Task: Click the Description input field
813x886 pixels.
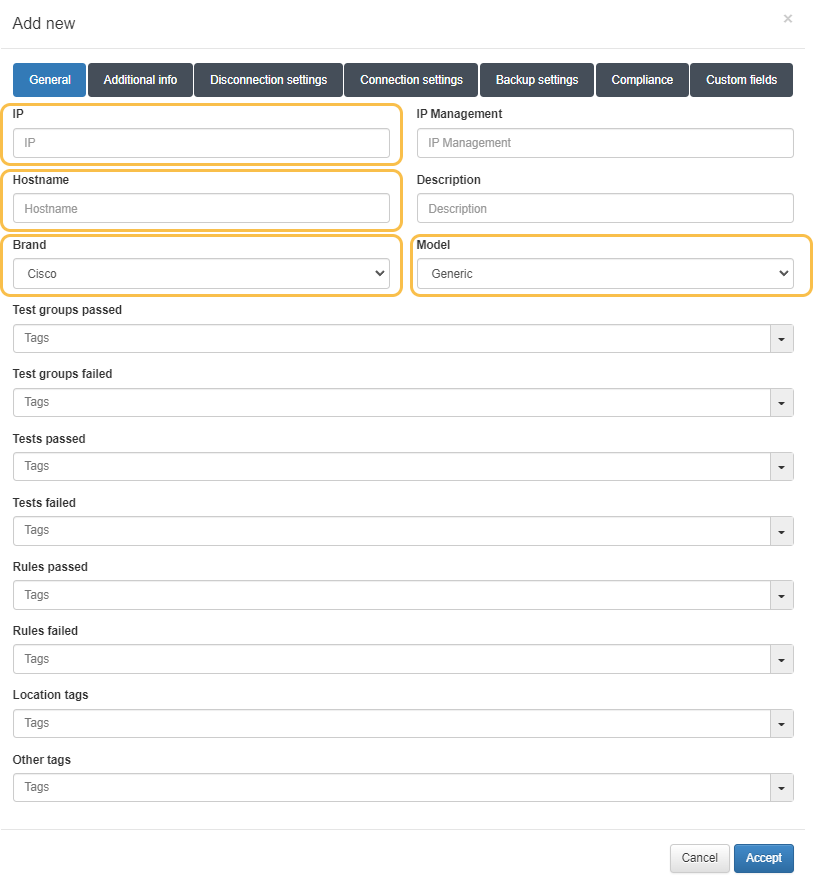Action: click(x=604, y=208)
